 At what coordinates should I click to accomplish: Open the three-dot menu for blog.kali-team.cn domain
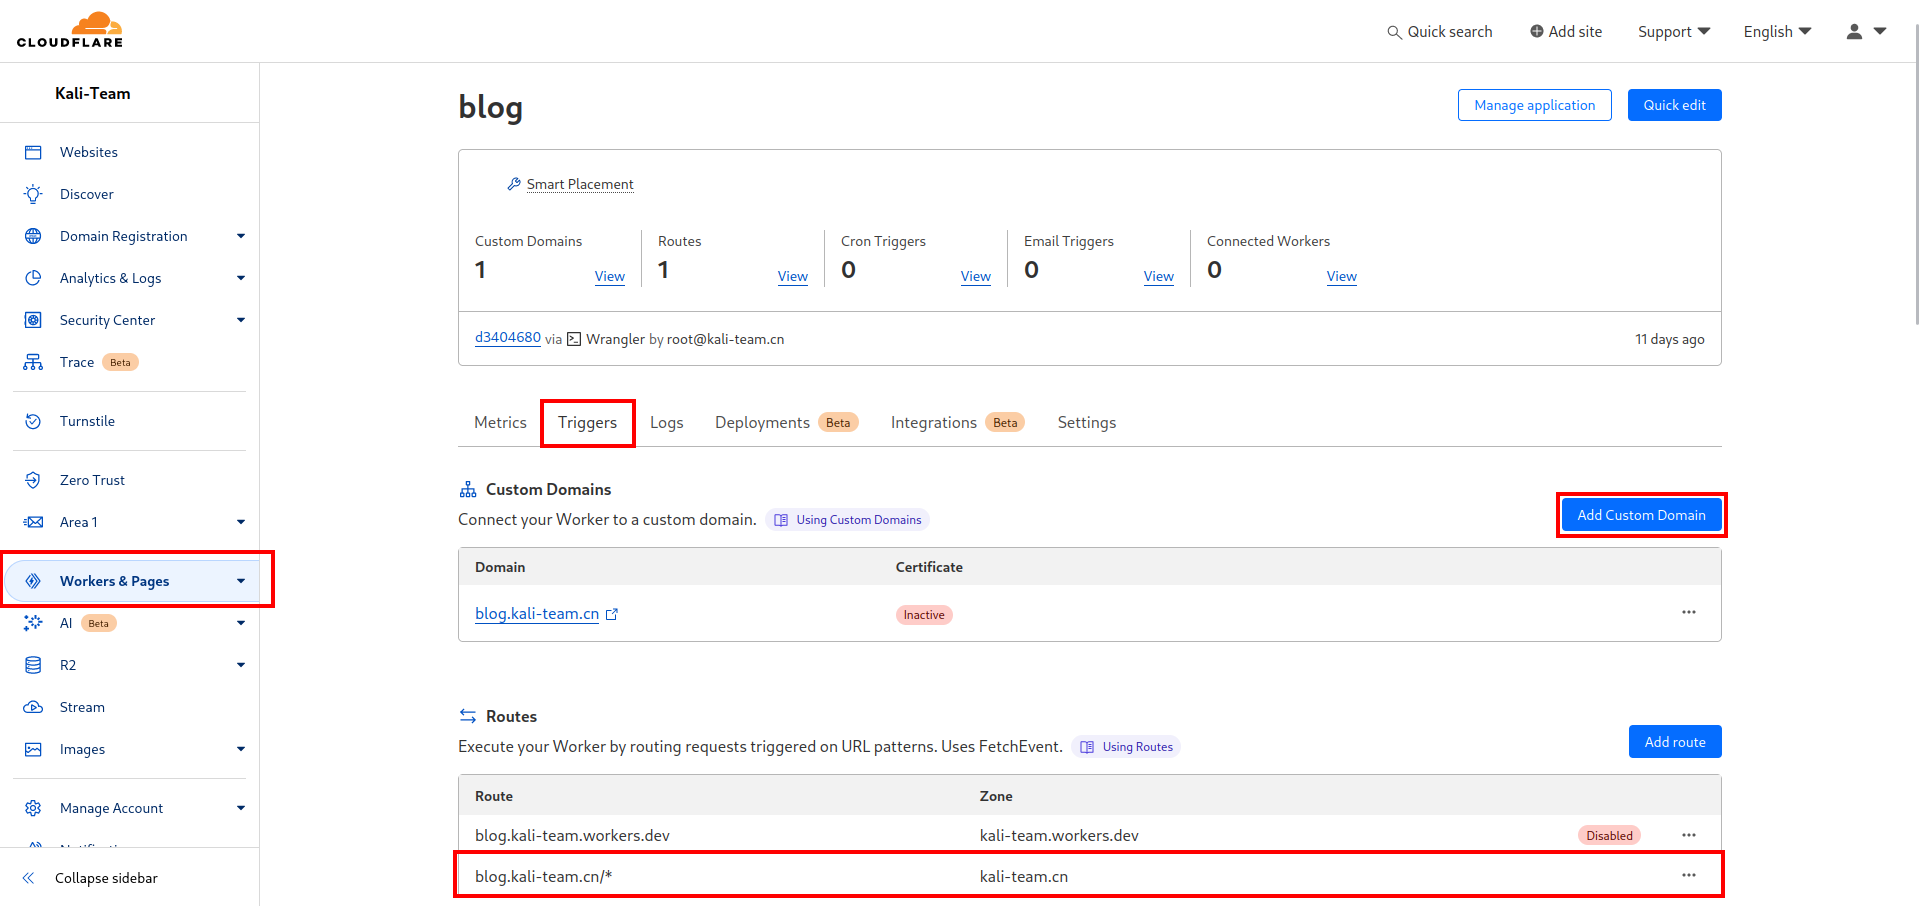1689,612
